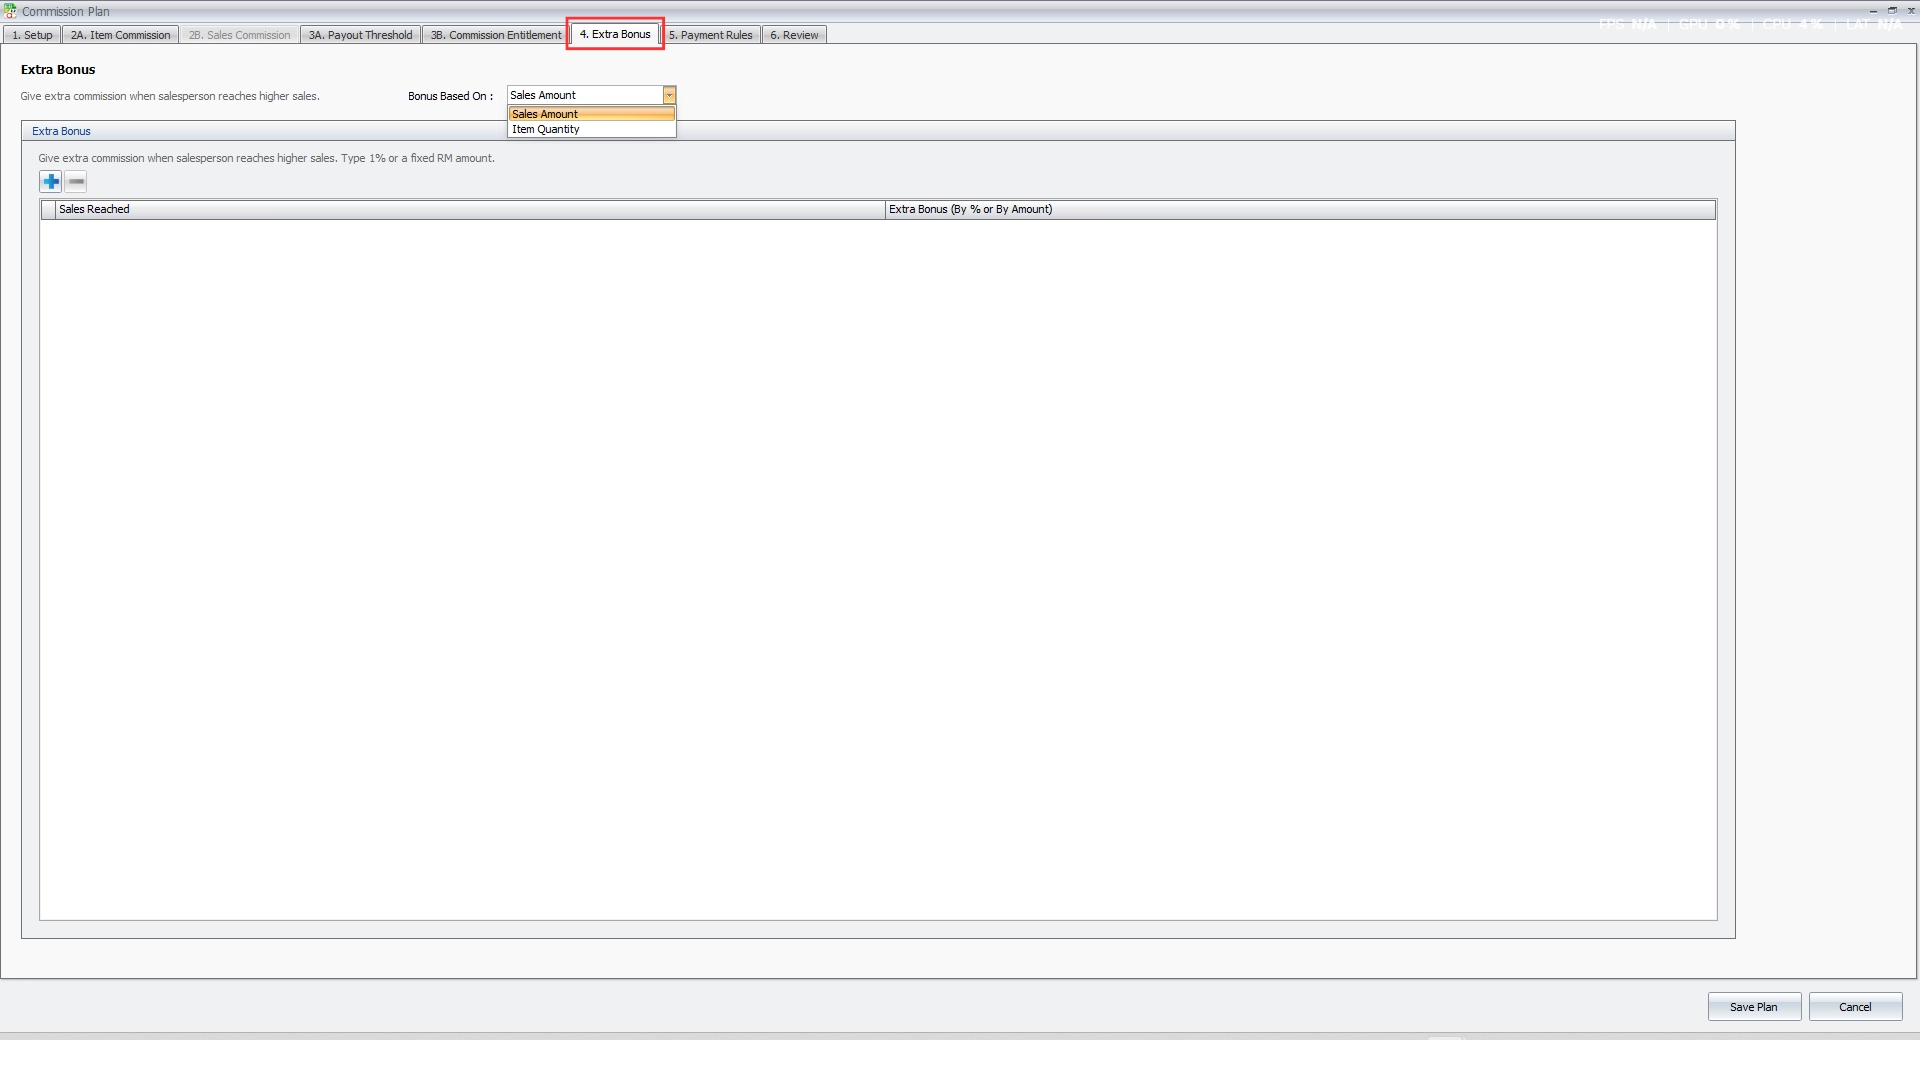Click the Commission Plan window icon
This screenshot has height=1080, width=1920.
click(x=10, y=11)
